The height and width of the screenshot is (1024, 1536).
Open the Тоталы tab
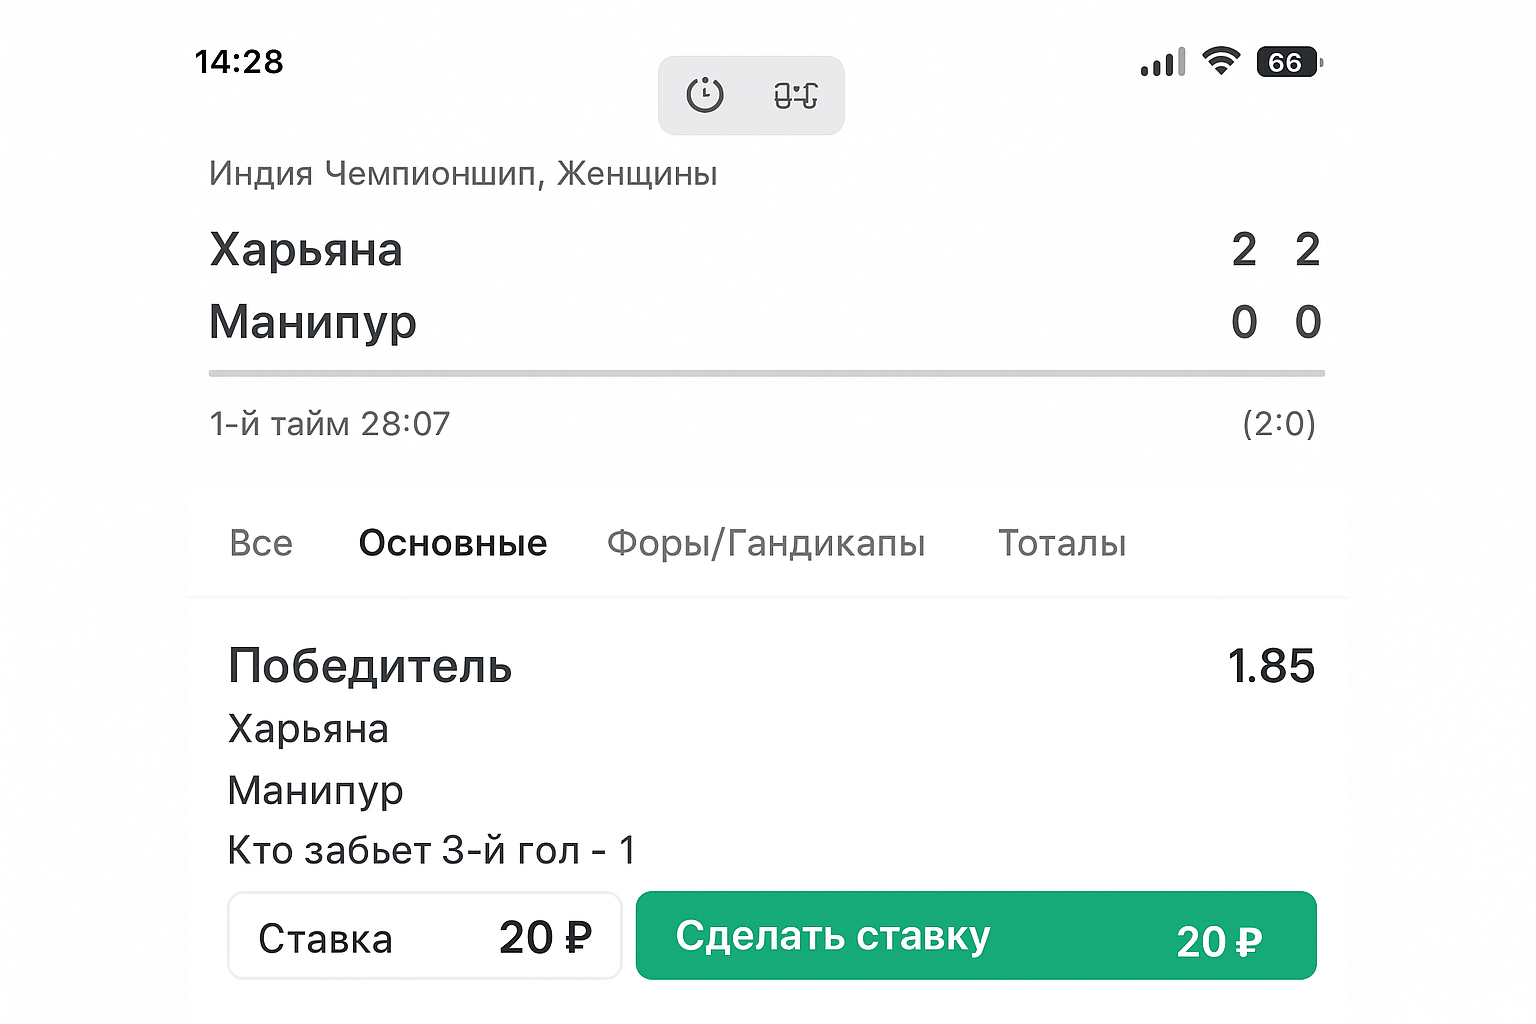[1062, 543]
